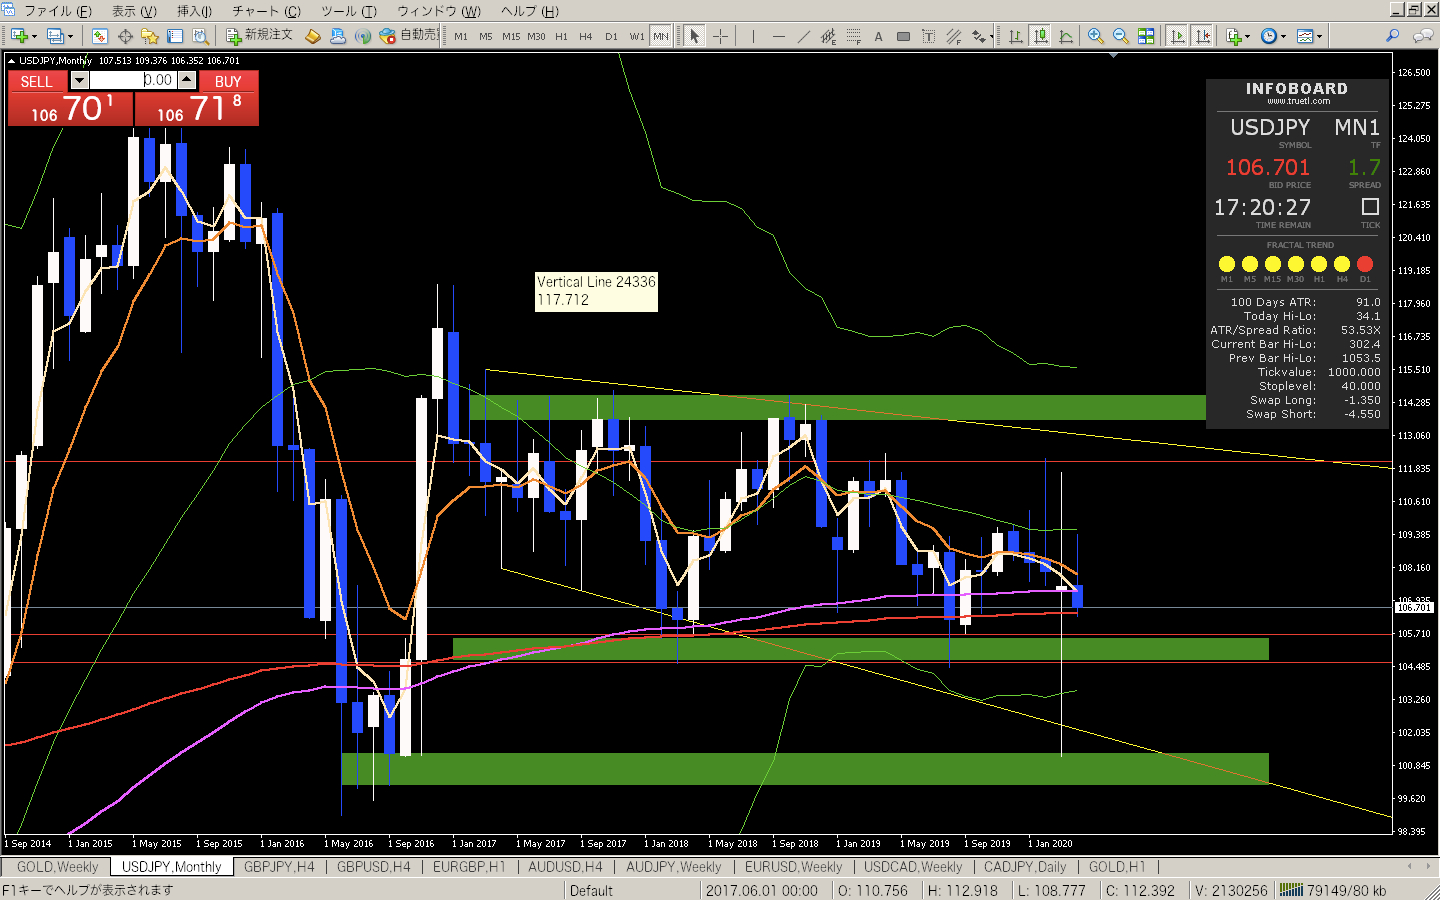Open the search magnifier in the toolbar

1392,36
